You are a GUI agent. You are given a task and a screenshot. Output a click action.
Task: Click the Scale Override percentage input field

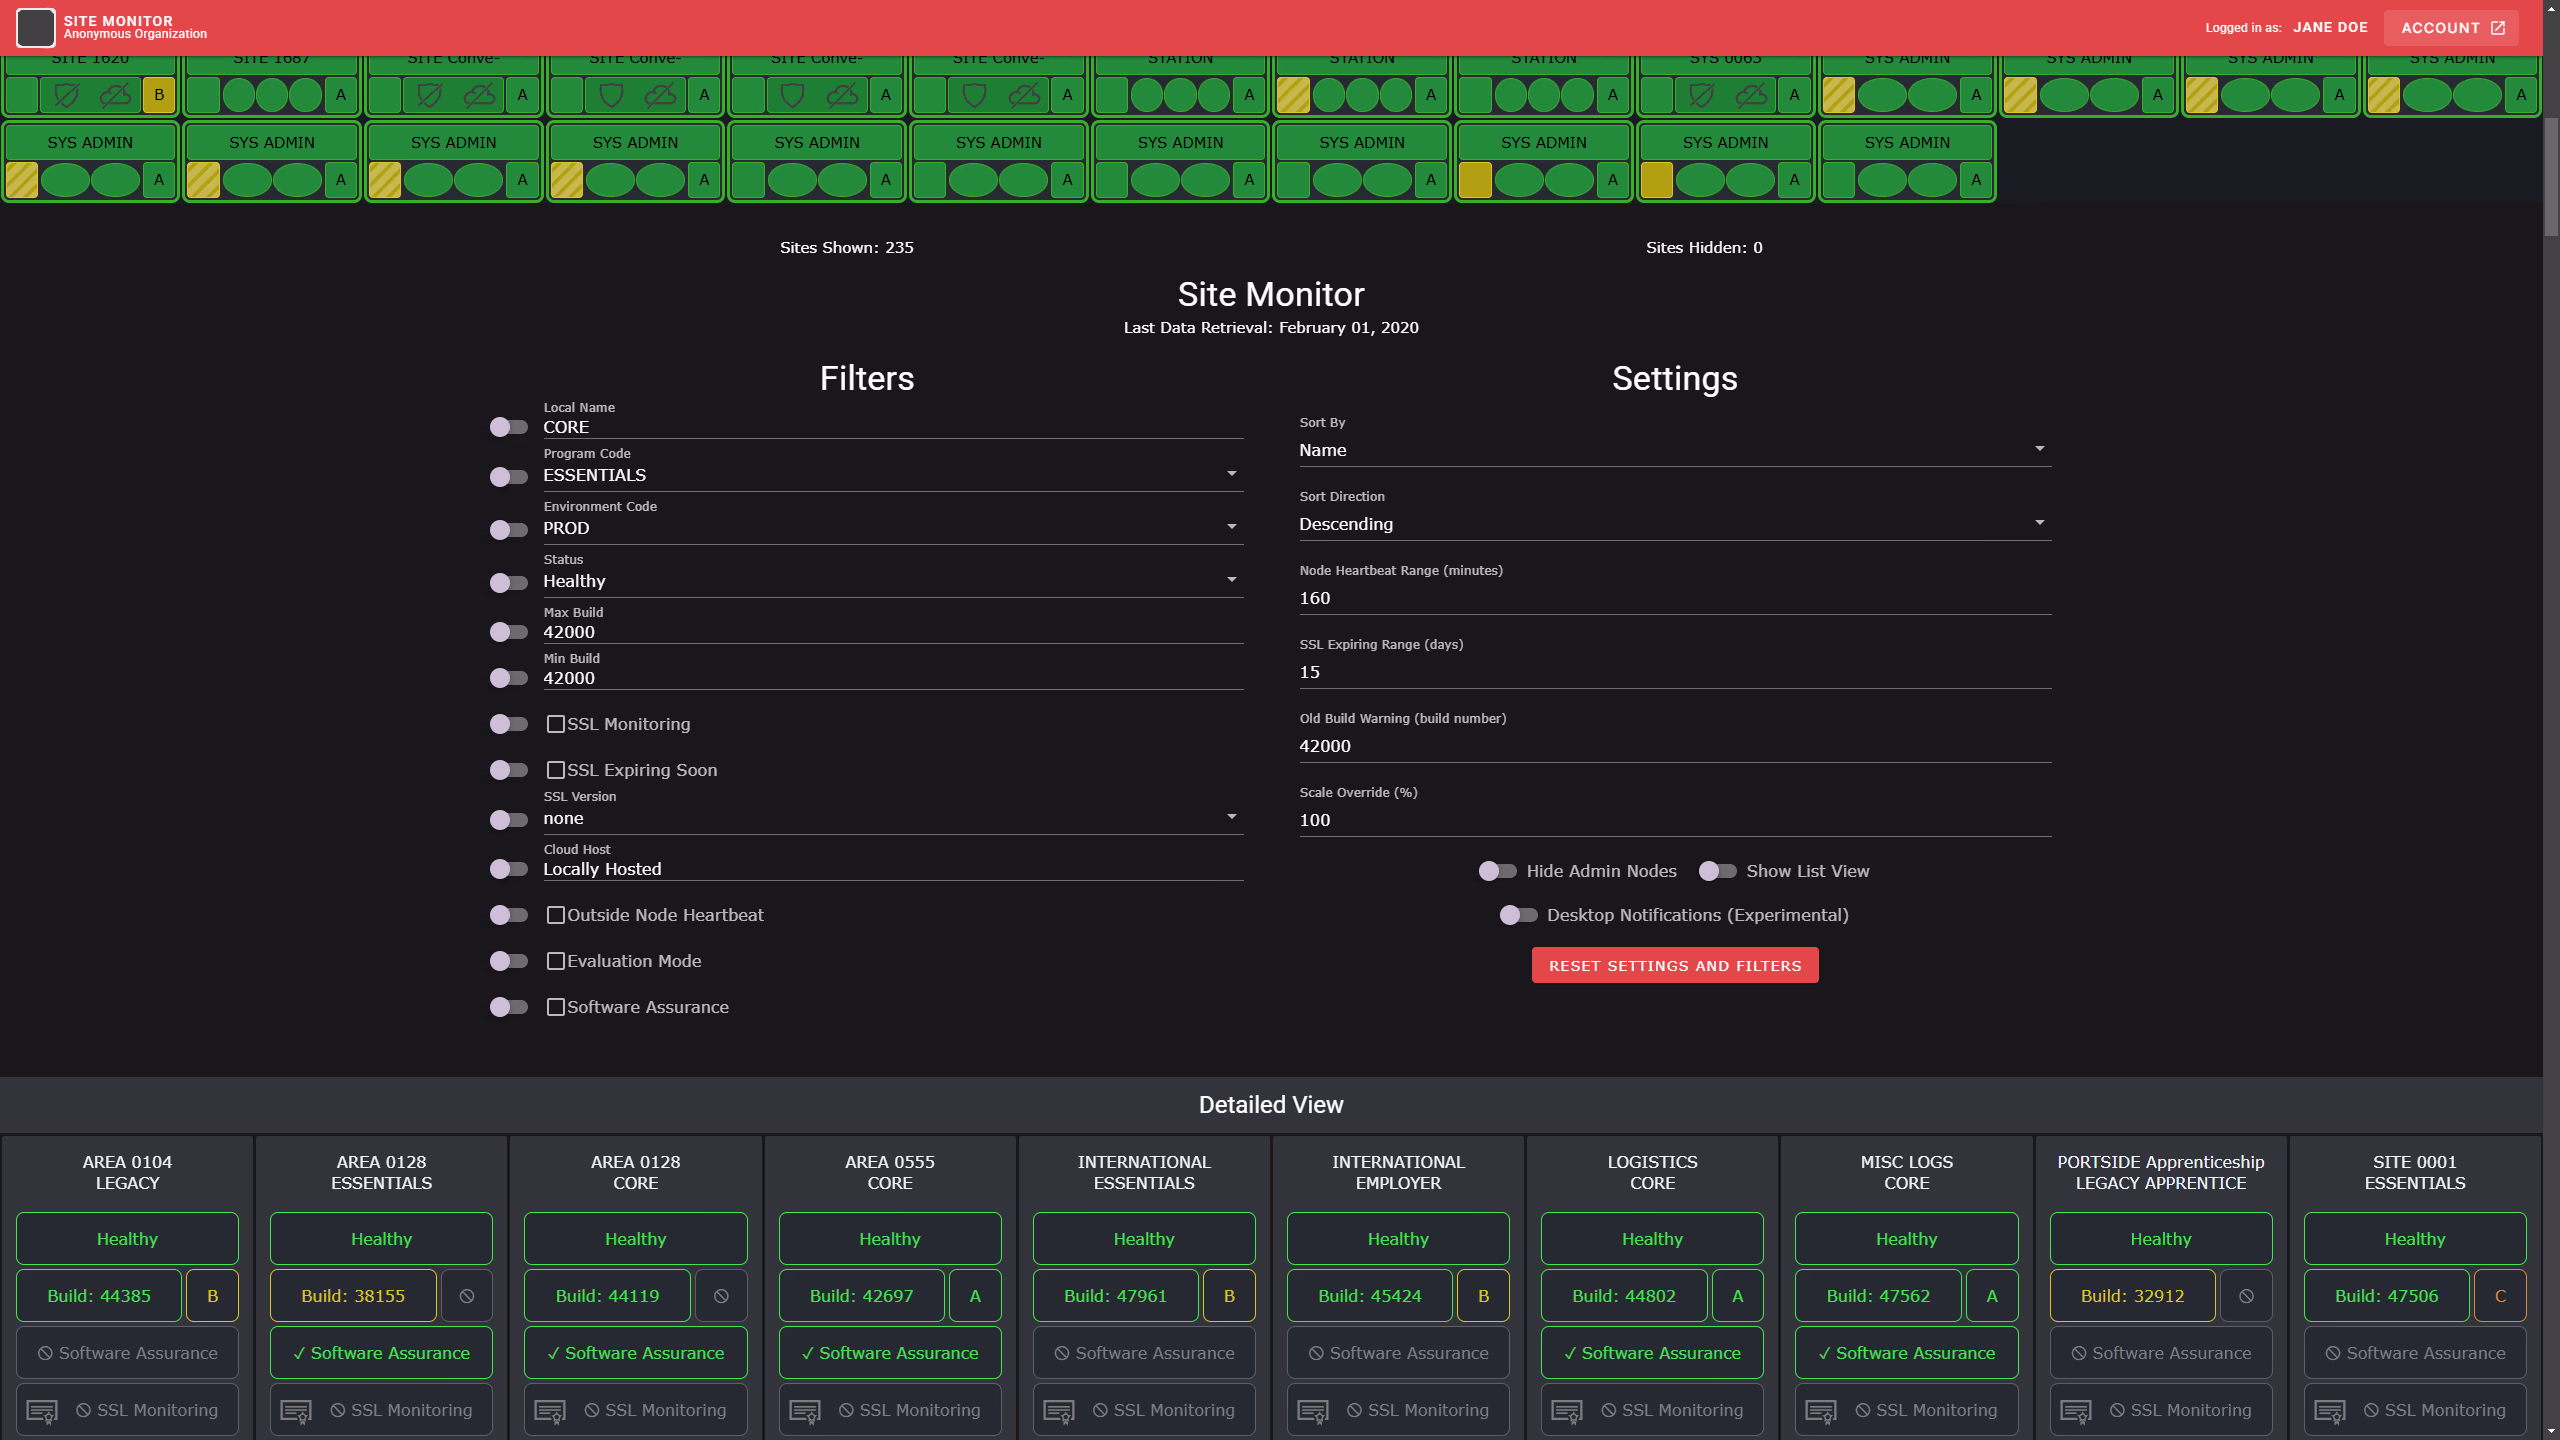[x=1674, y=820]
